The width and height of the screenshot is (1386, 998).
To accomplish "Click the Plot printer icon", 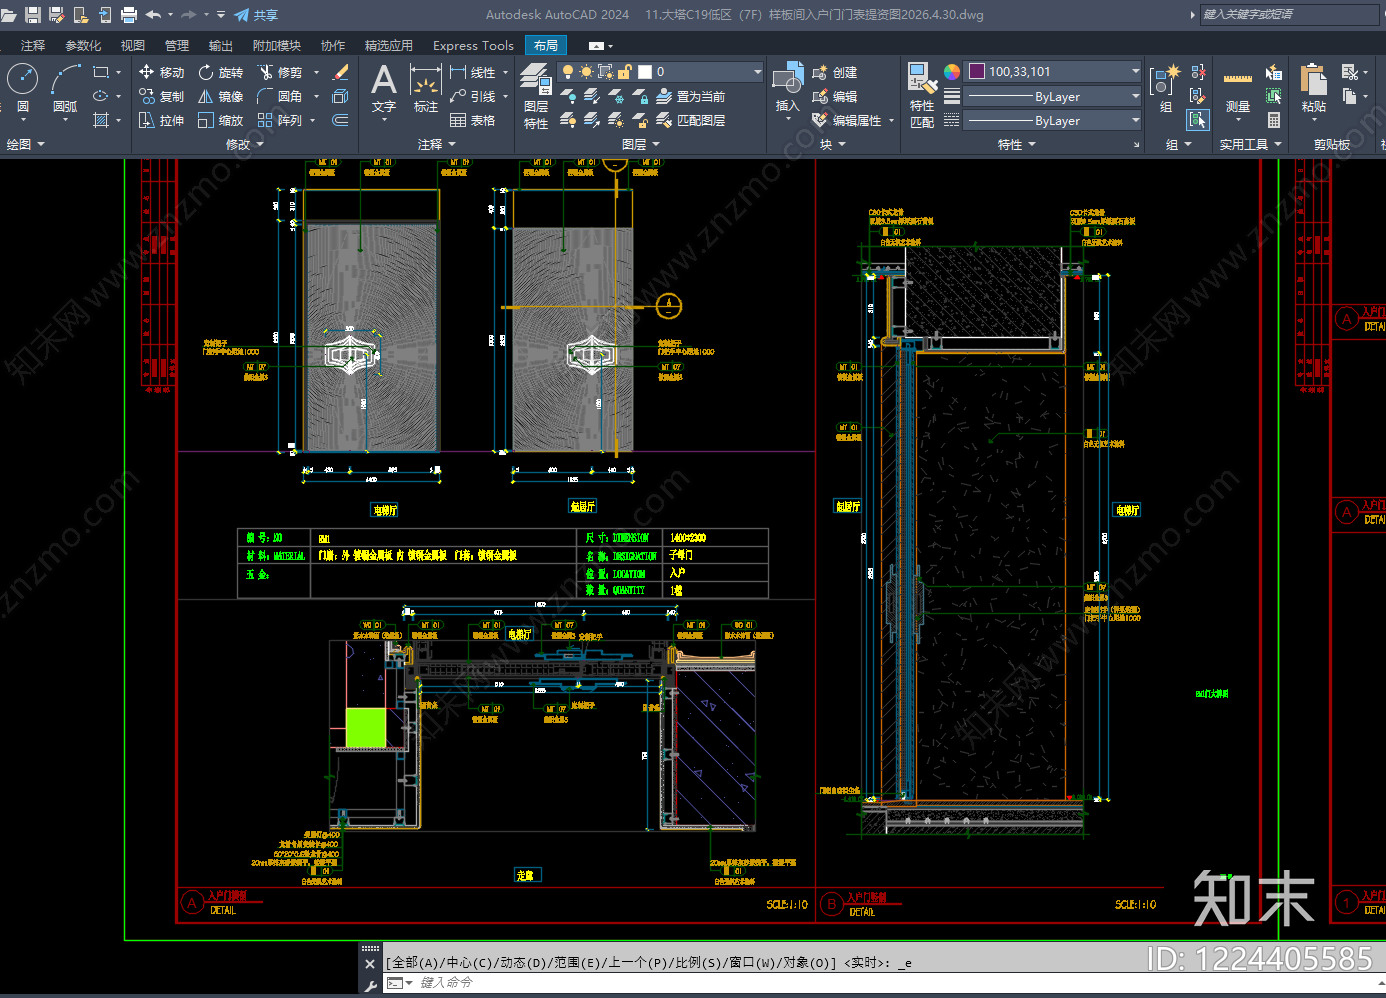I will [129, 15].
